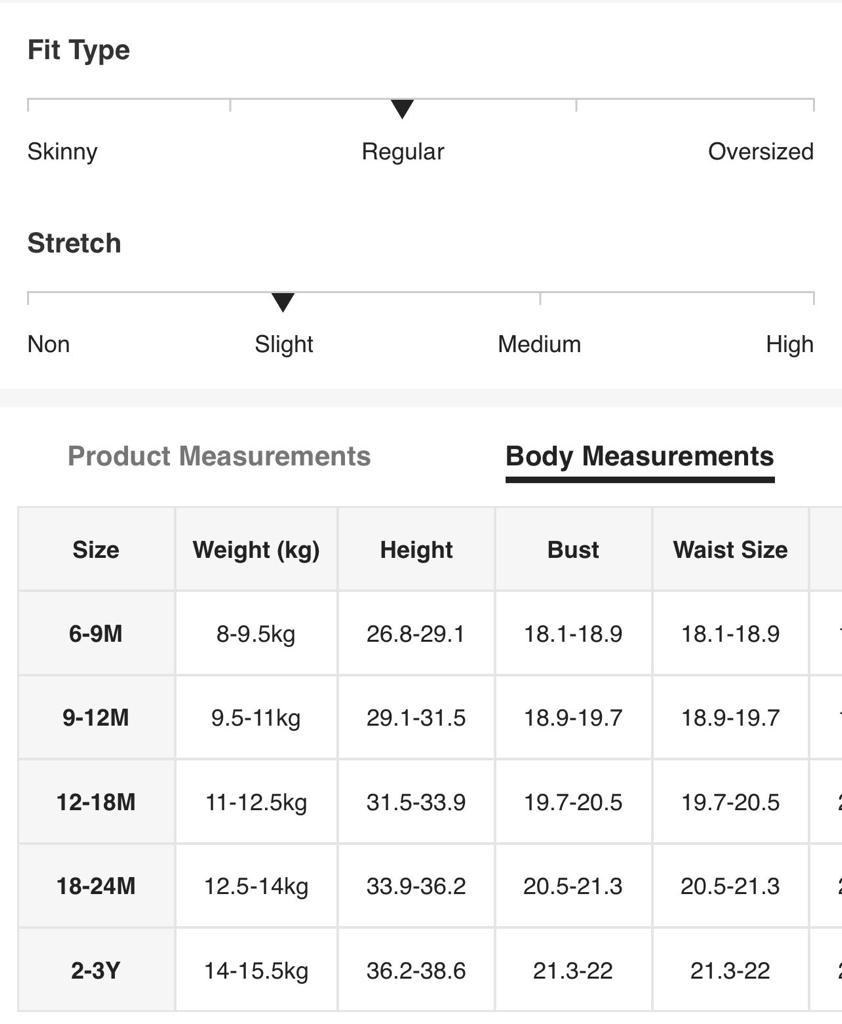This screenshot has width=842, height=1024.
Task: Click the Fit Type triangle marker
Action: click(x=402, y=109)
